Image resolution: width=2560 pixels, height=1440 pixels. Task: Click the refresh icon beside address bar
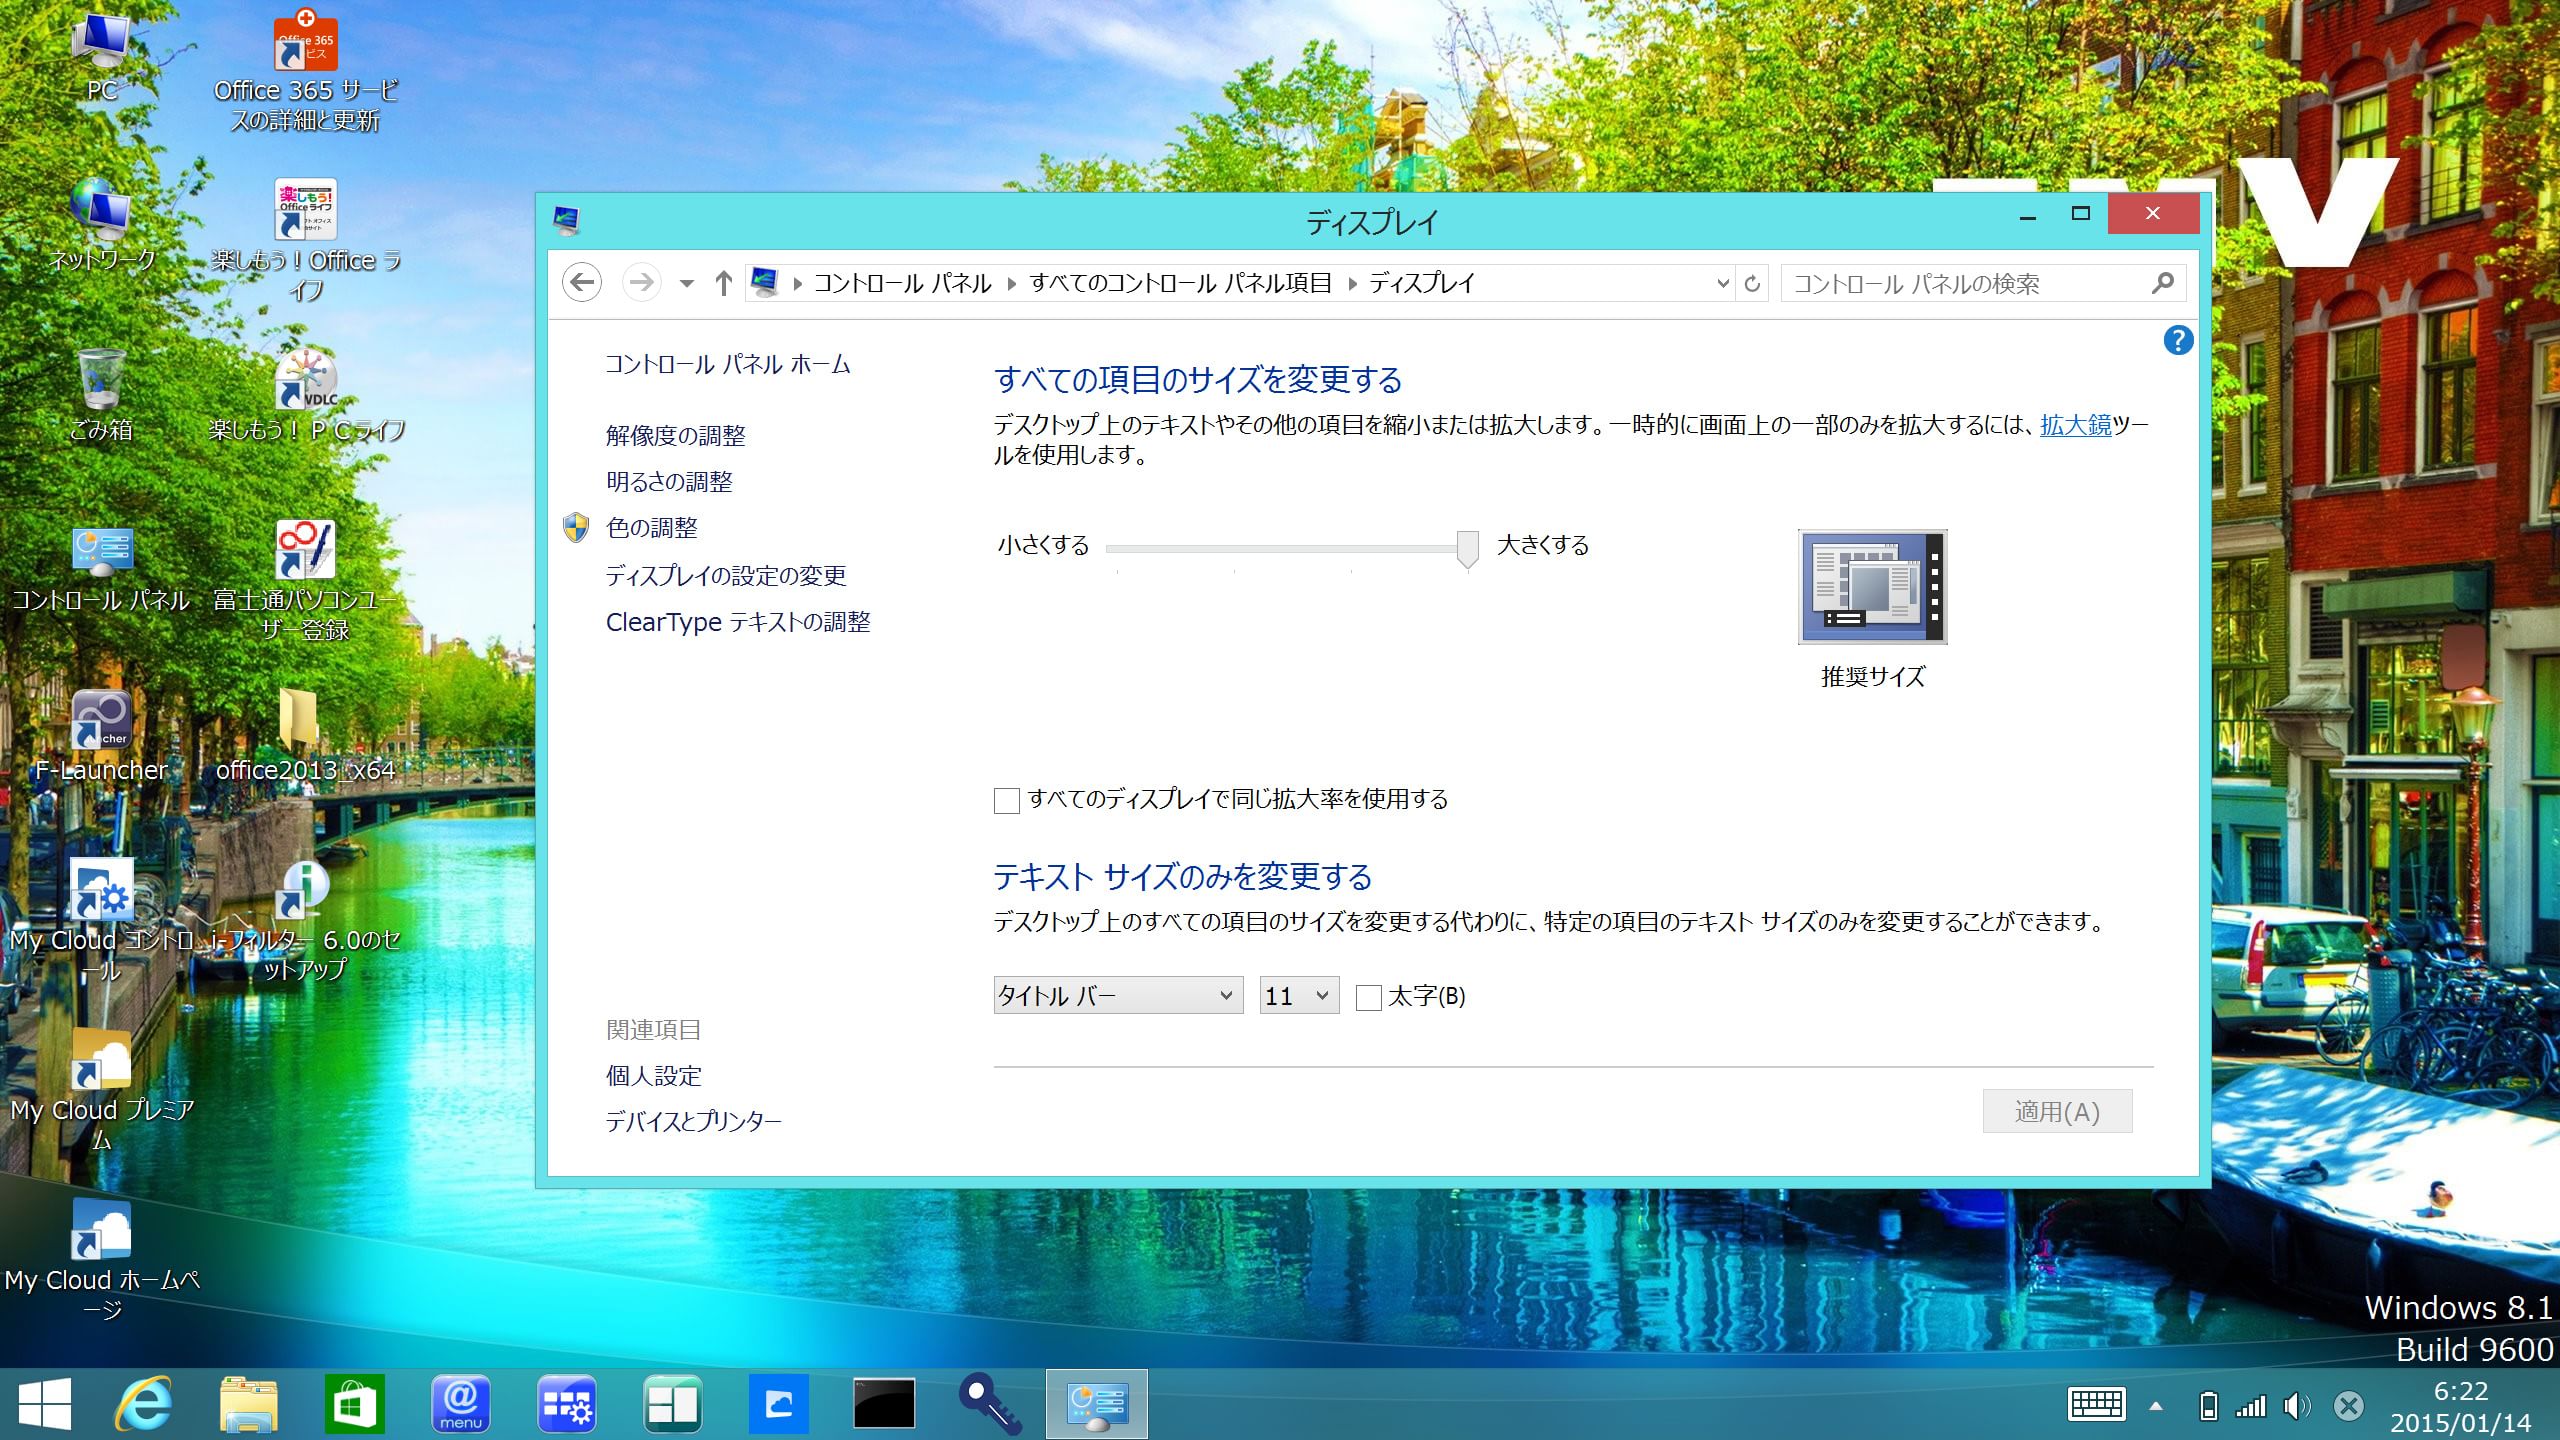[1752, 284]
